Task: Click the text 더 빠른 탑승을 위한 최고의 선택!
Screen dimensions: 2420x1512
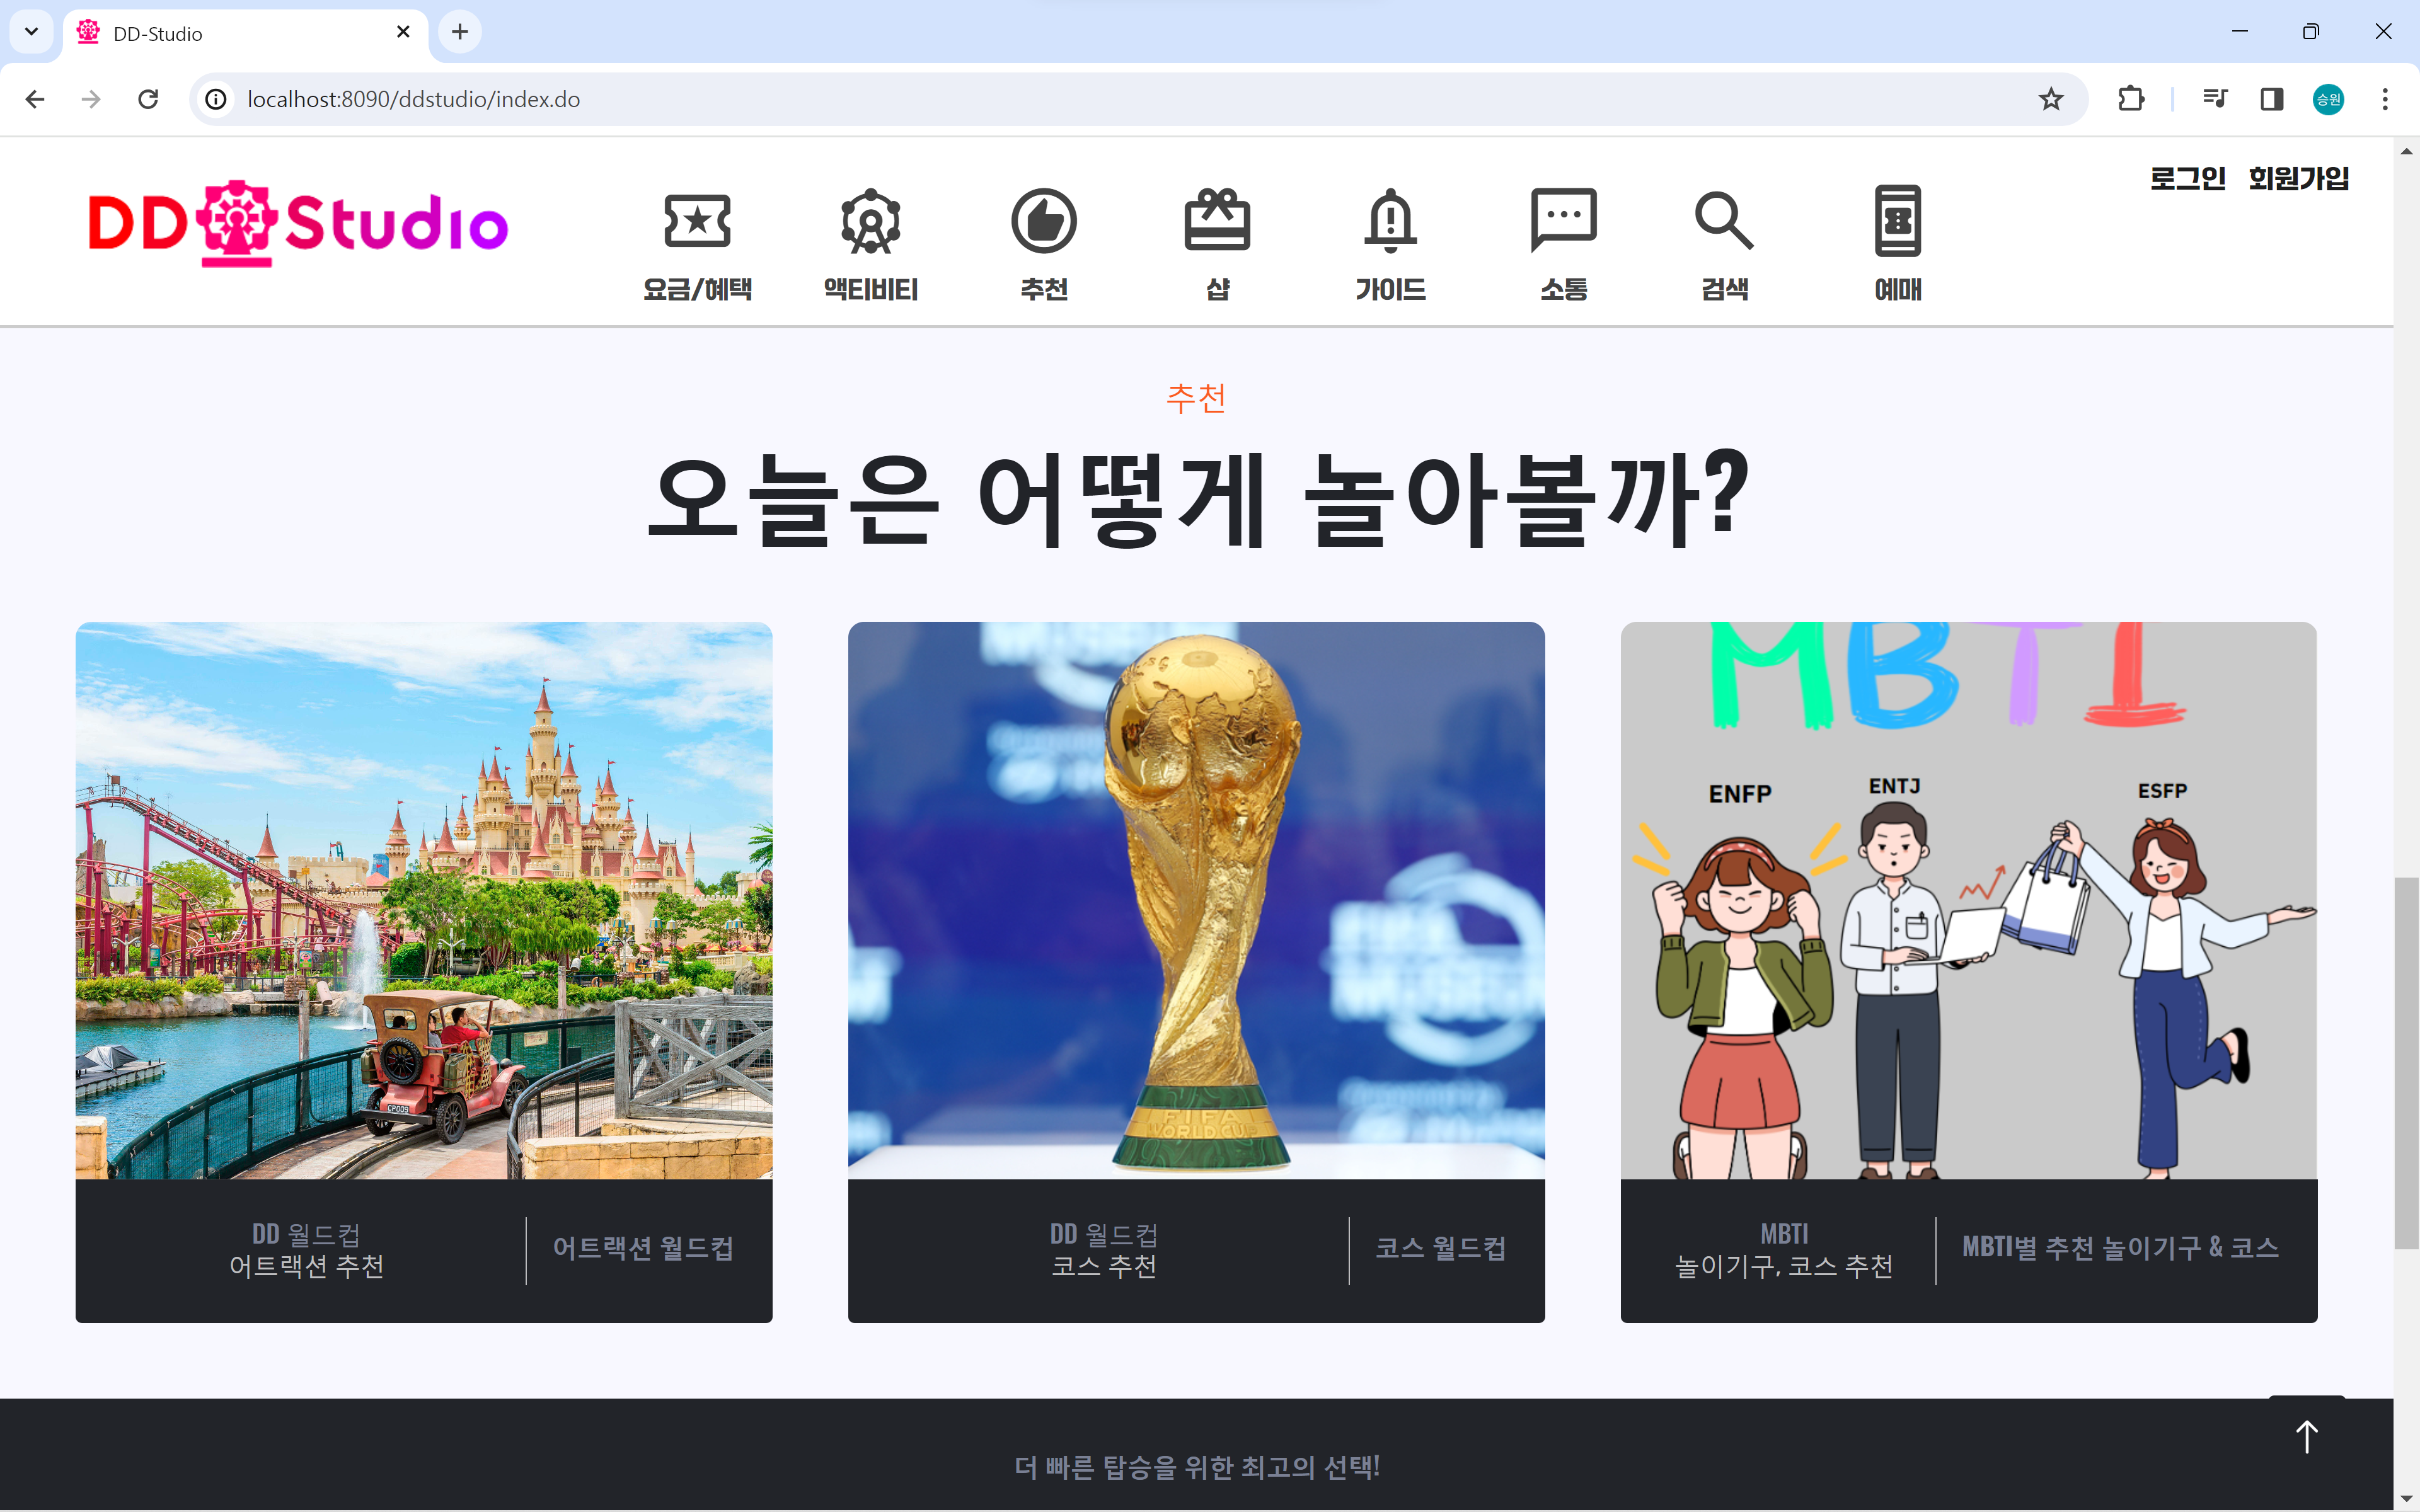Action: click(1197, 1467)
